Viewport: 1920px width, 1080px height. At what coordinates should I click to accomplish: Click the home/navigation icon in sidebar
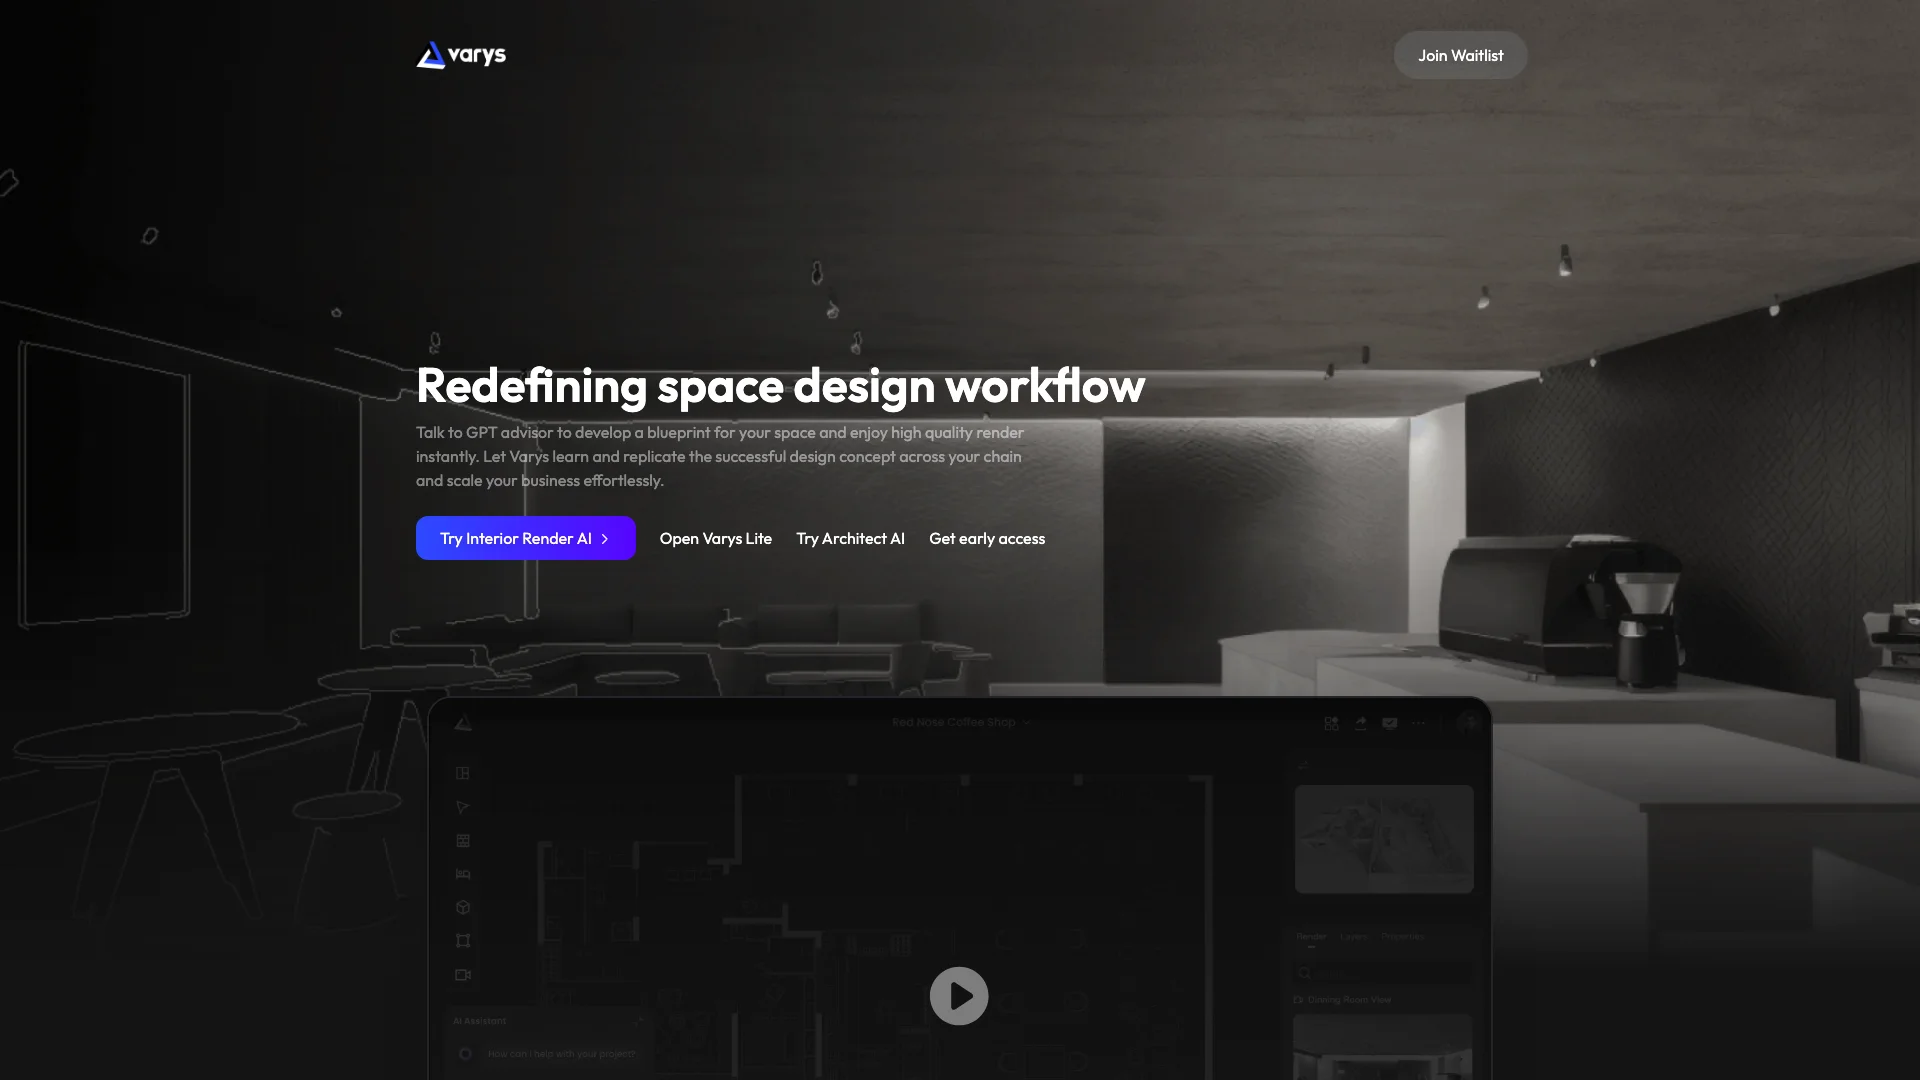[462, 774]
